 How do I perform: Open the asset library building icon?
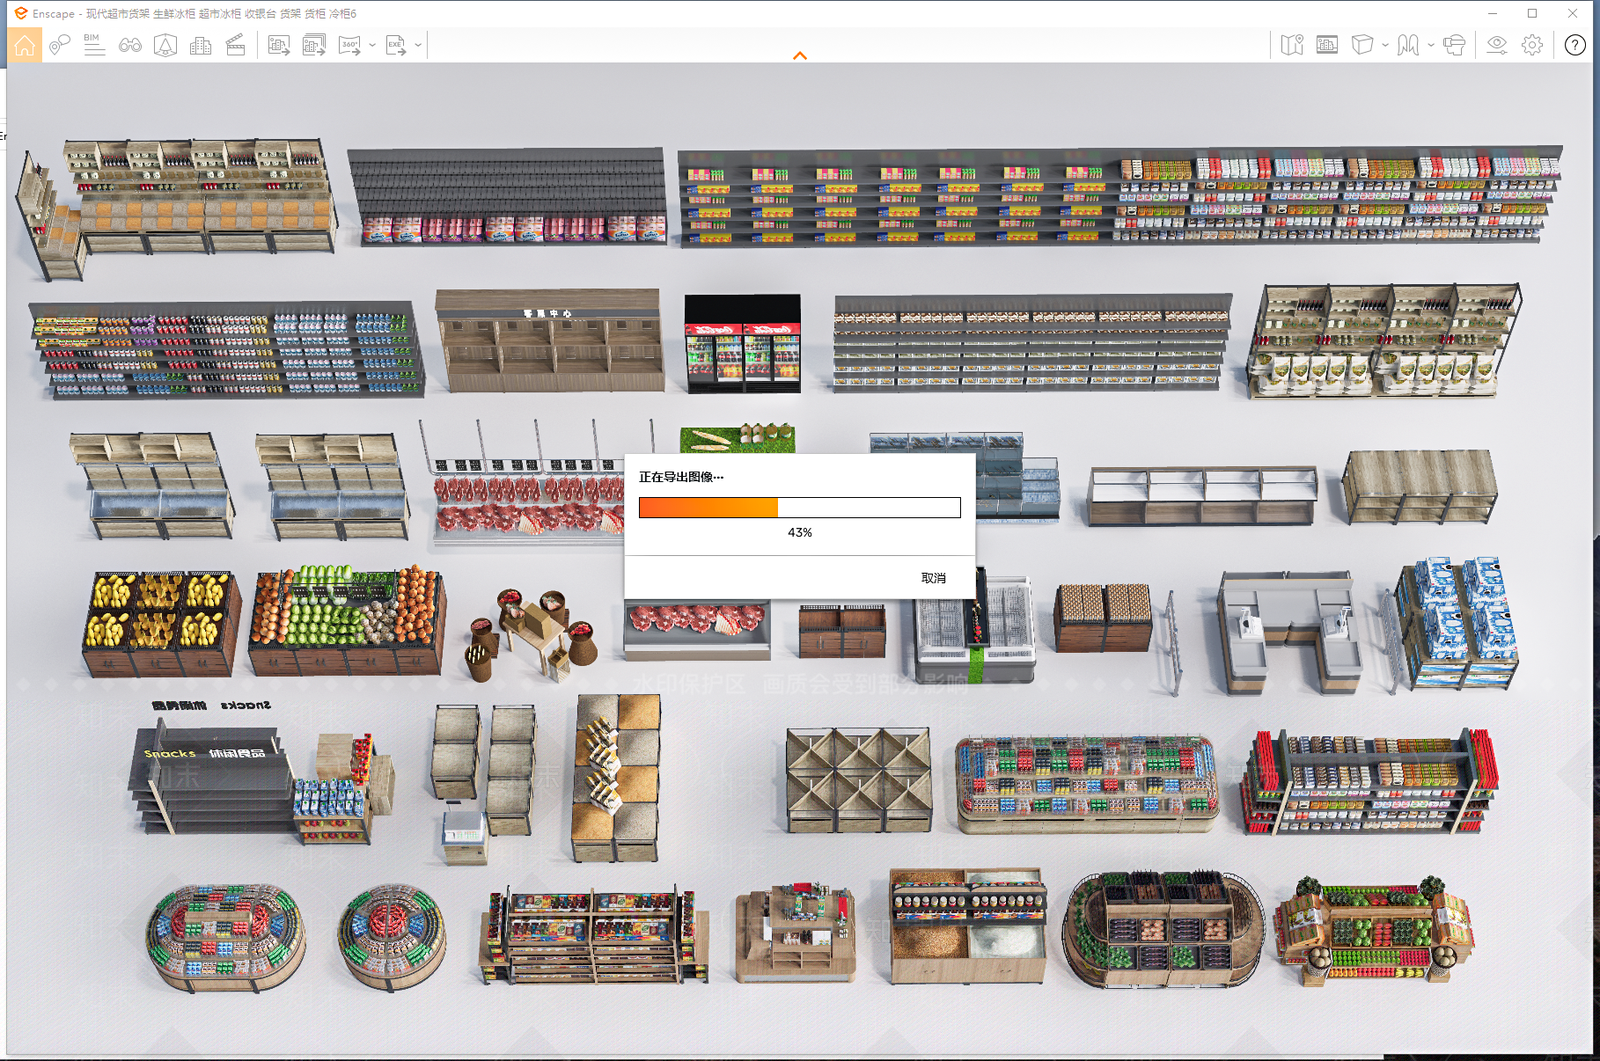(201, 45)
